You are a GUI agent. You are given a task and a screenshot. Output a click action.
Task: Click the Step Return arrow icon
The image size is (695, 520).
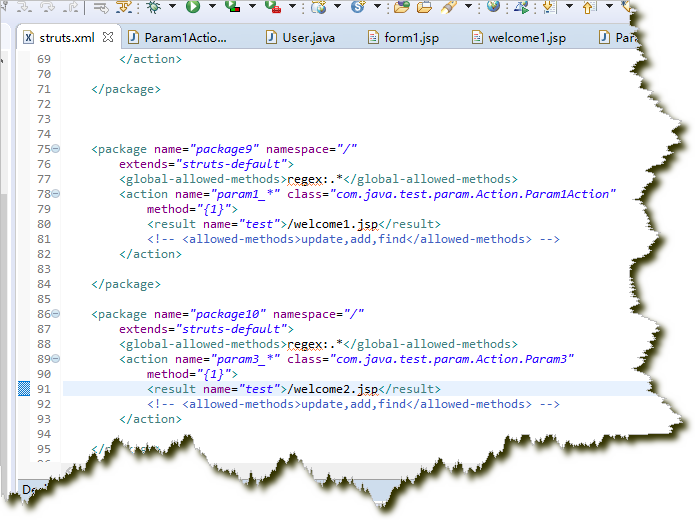(x=70, y=7)
